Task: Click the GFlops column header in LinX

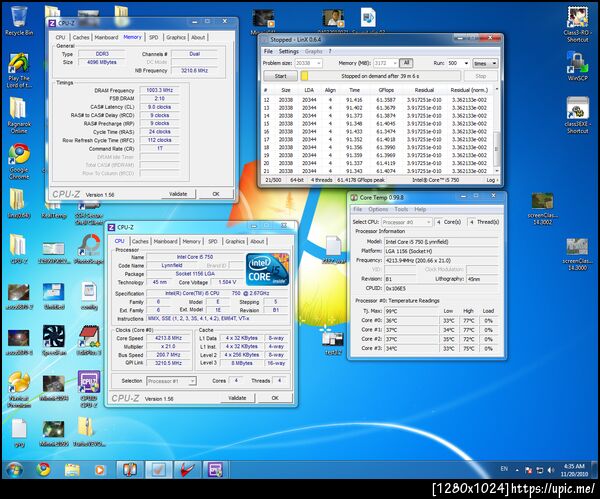Action: (x=386, y=90)
